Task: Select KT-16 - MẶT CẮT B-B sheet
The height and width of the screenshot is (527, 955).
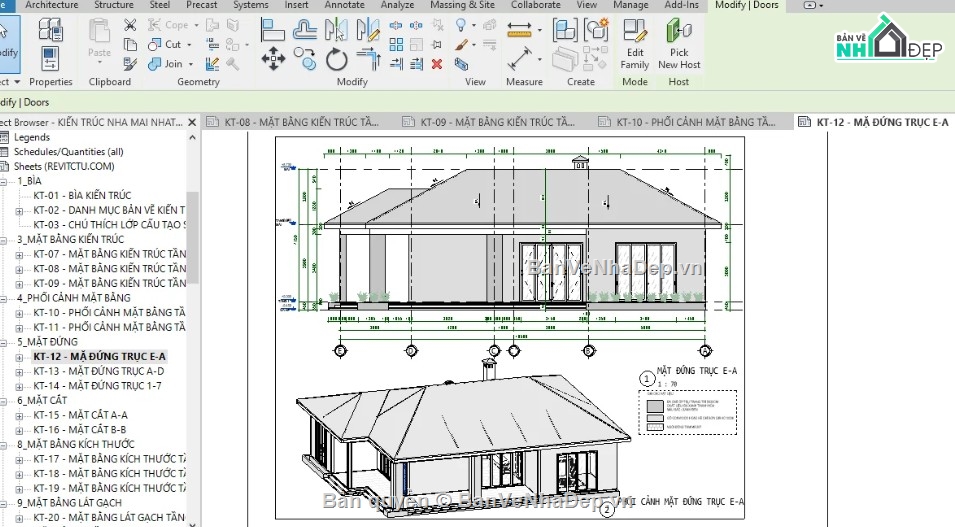Action: coord(80,430)
